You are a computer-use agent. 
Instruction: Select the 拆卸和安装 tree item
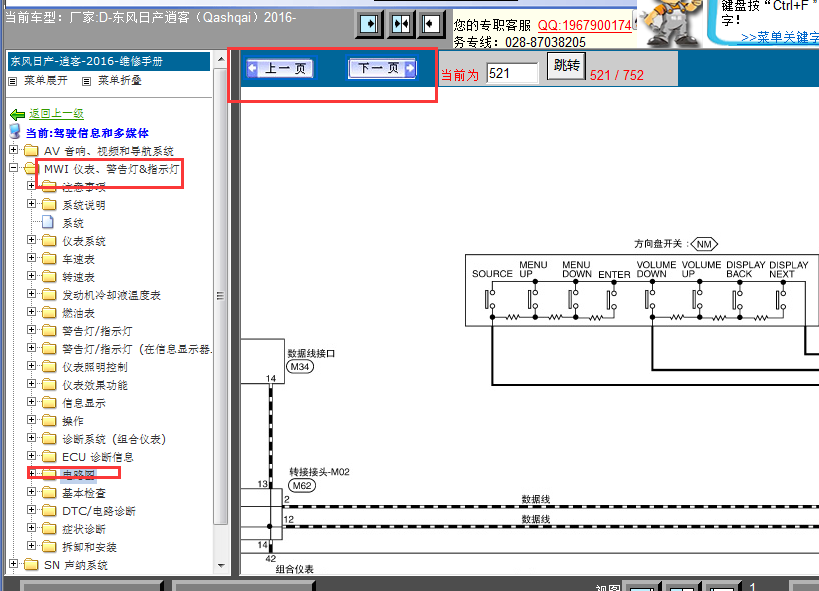(x=89, y=547)
